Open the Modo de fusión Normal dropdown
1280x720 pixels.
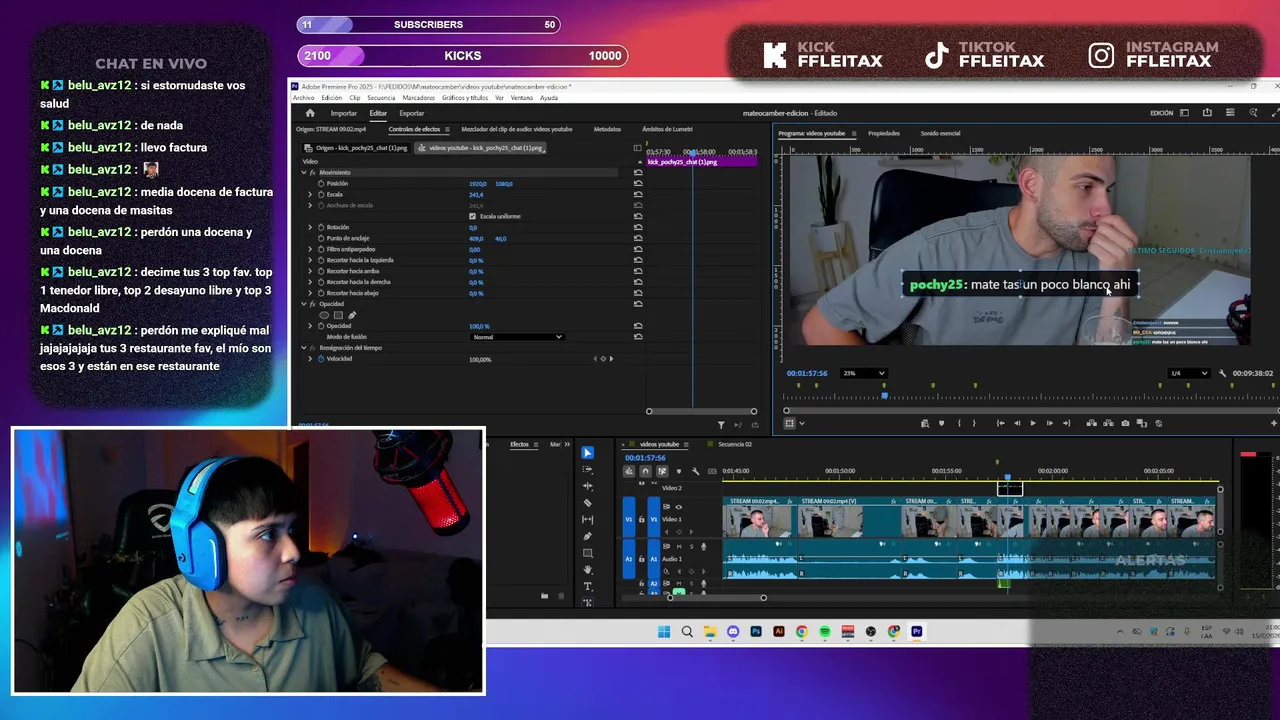(517, 337)
